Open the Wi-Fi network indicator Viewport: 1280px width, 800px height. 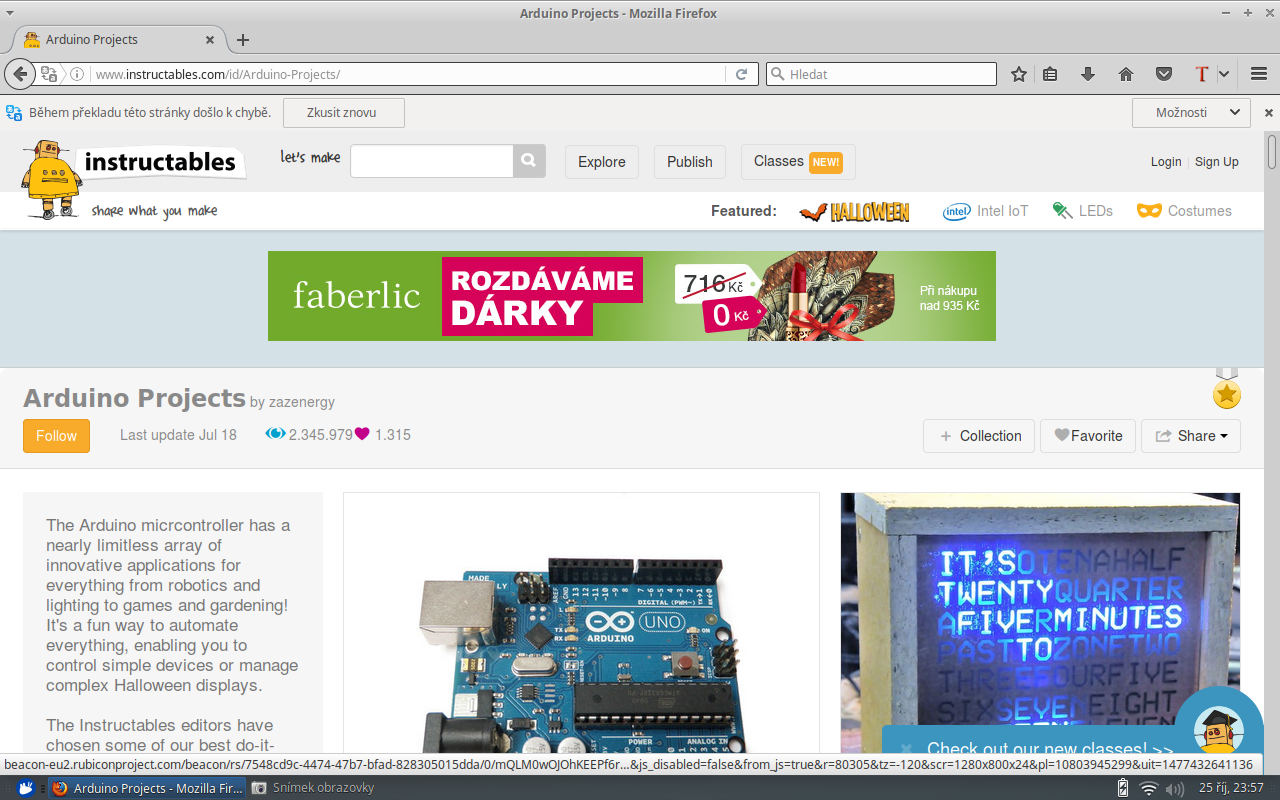(1149, 788)
